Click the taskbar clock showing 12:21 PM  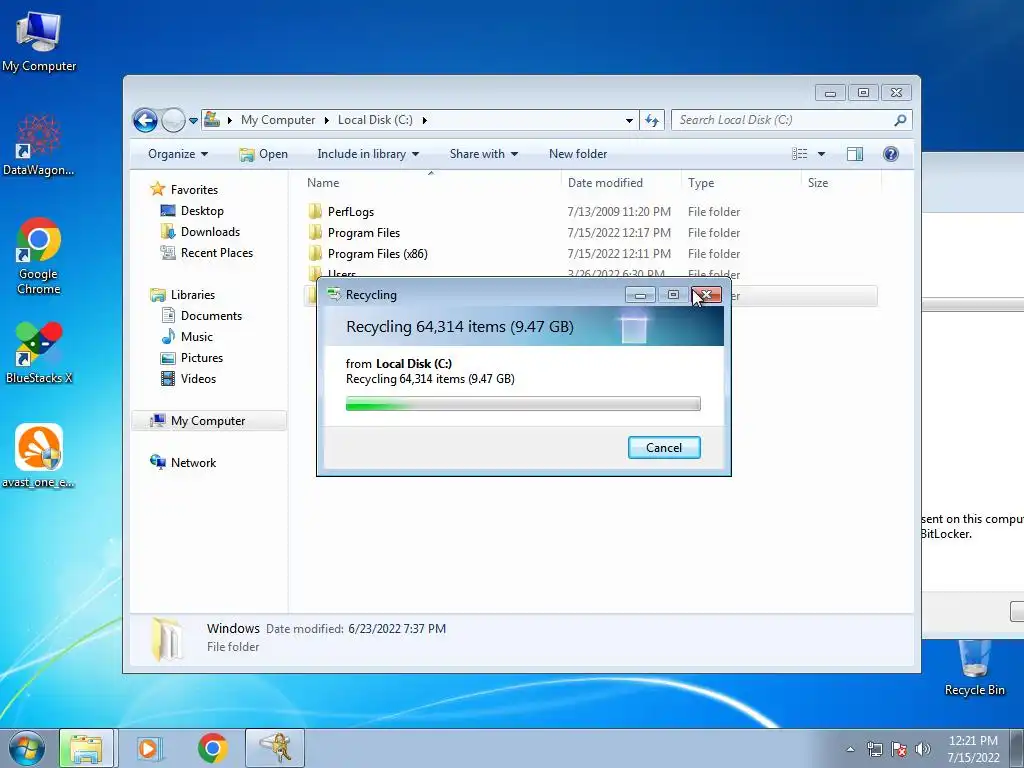coord(973,749)
